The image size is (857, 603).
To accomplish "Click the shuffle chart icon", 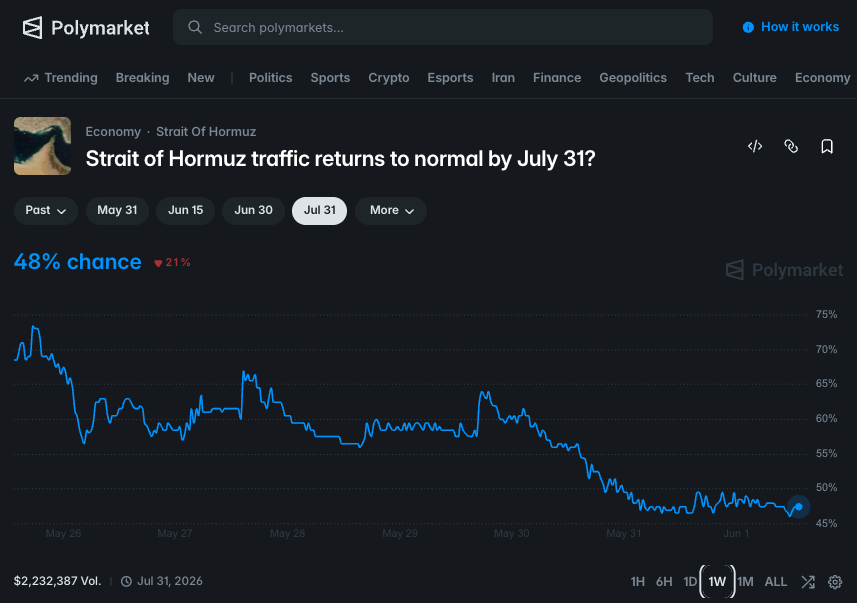I will pyautogui.click(x=808, y=582).
